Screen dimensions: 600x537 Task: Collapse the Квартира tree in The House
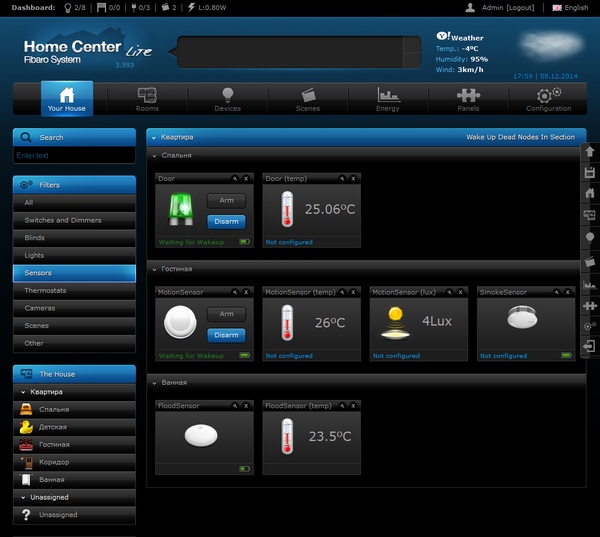pyautogui.click(x=23, y=392)
